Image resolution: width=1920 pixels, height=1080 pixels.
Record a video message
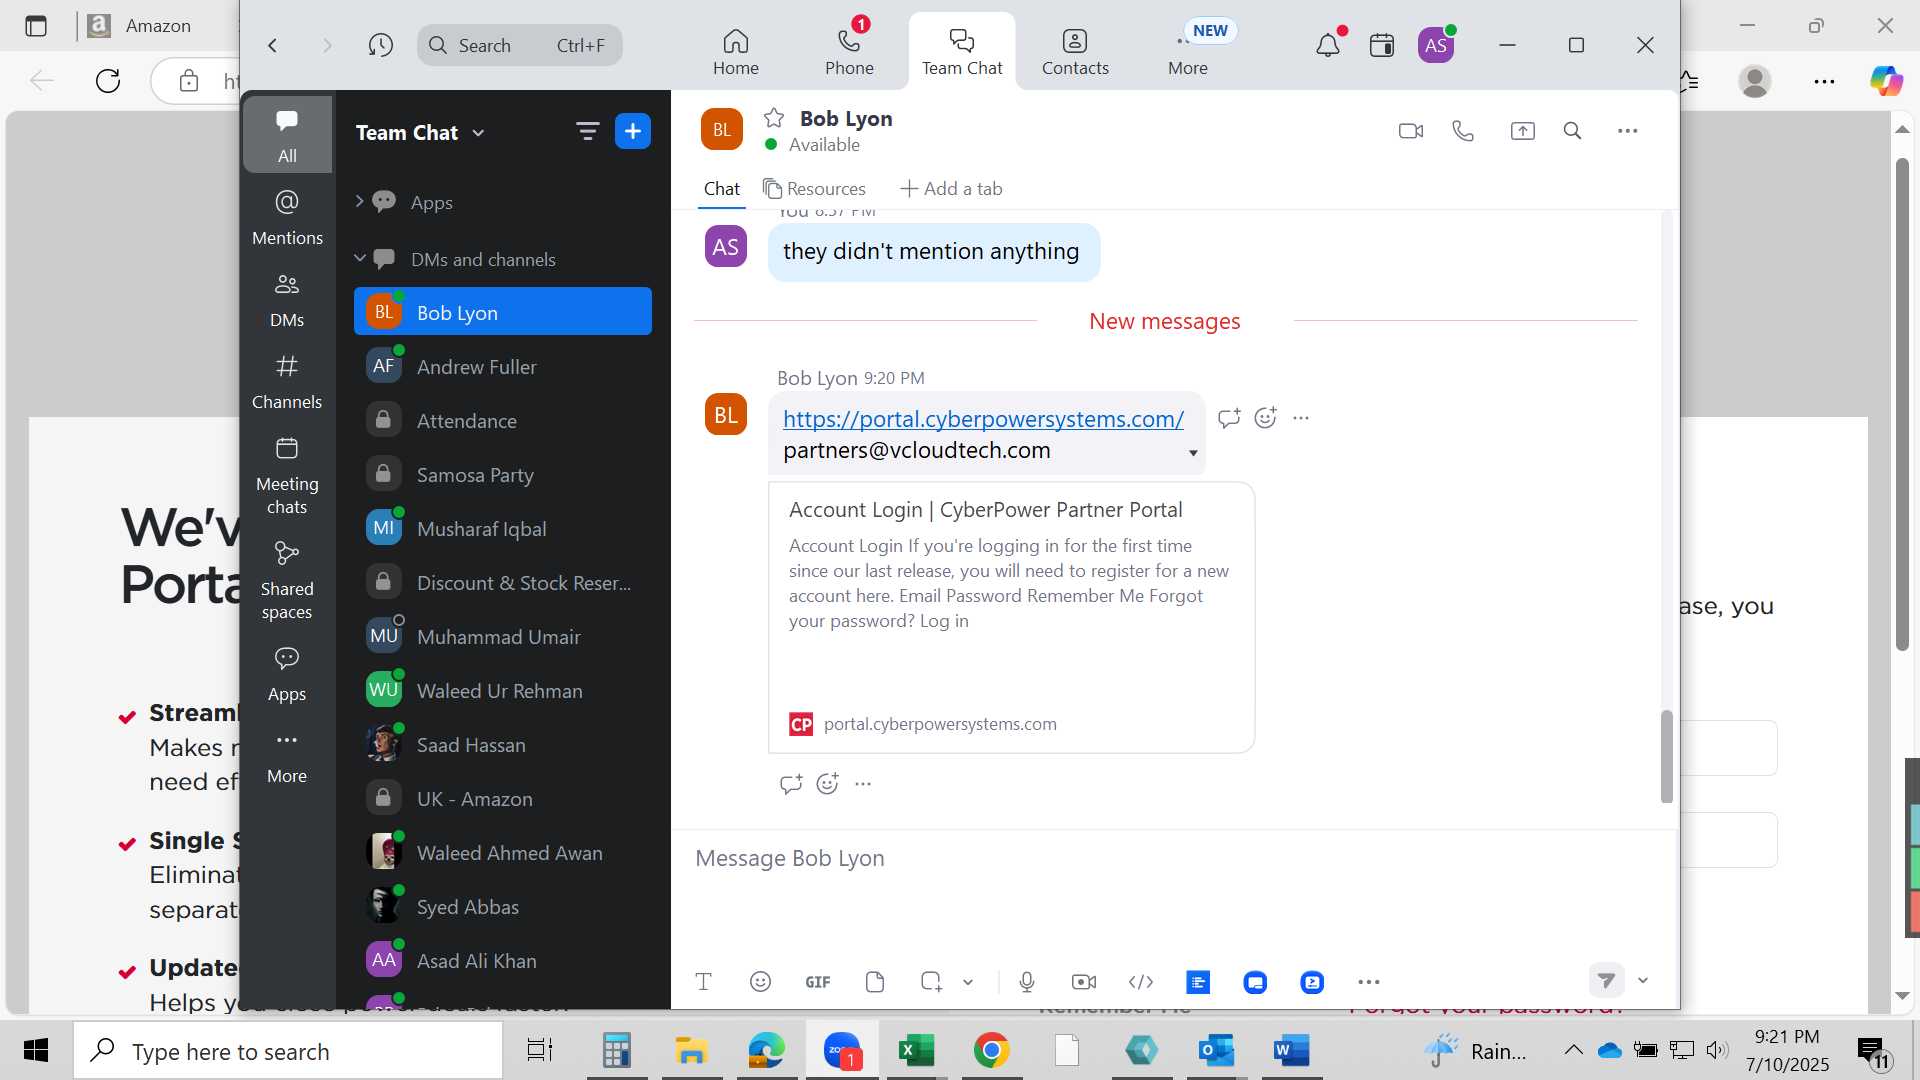point(1084,982)
